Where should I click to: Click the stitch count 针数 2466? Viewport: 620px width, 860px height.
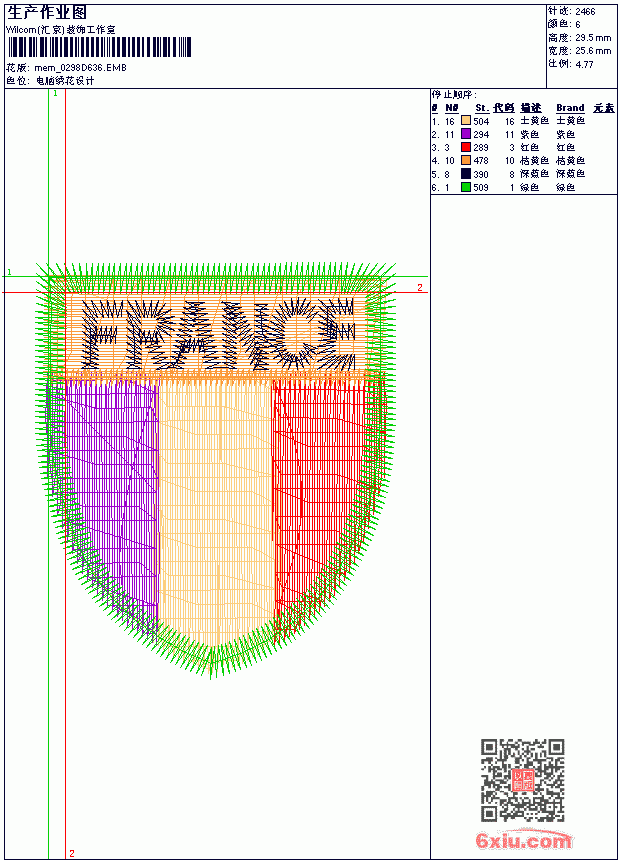(x=572, y=11)
